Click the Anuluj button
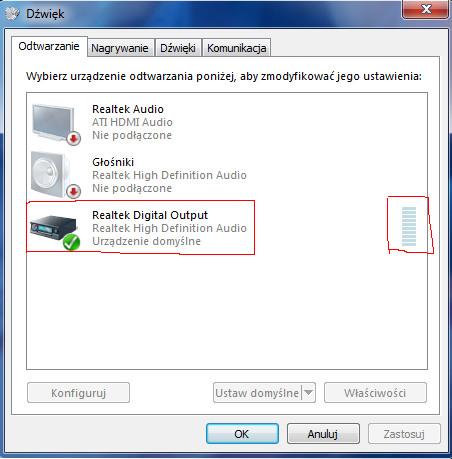This screenshot has height=459, width=452. 323,434
